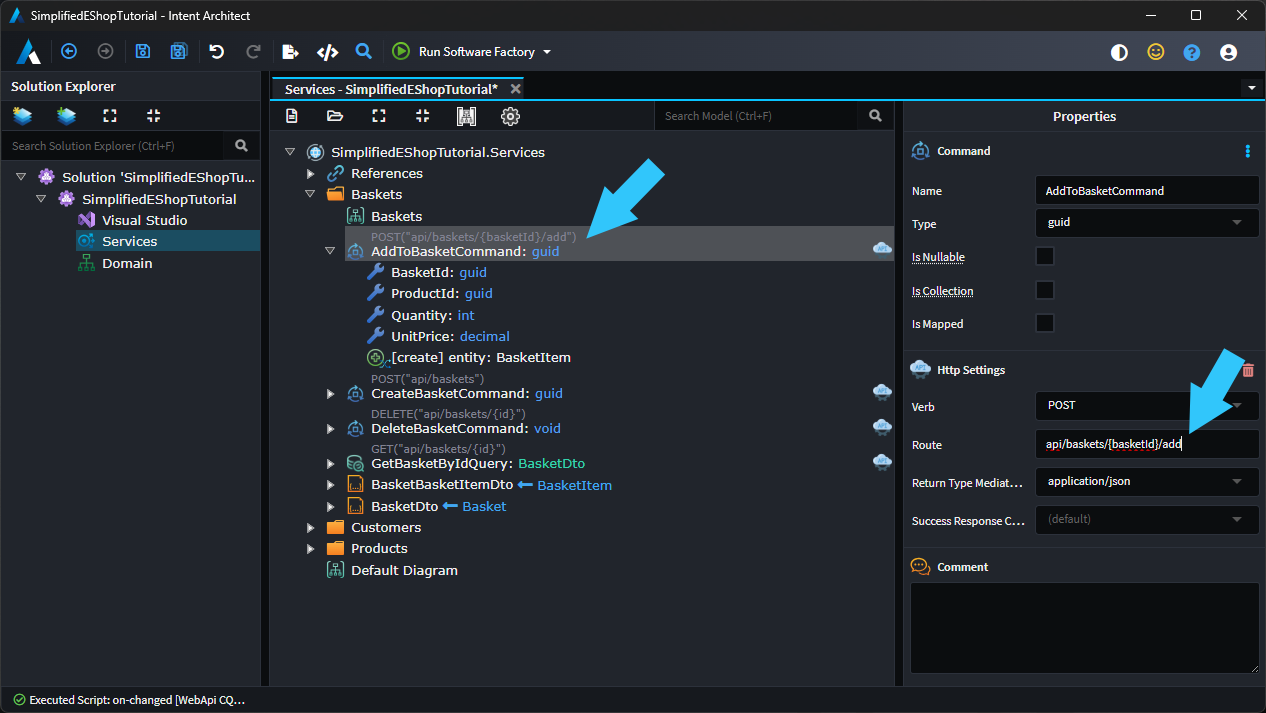
Task: Focus the Search Model field
Action: click(756, 116)
